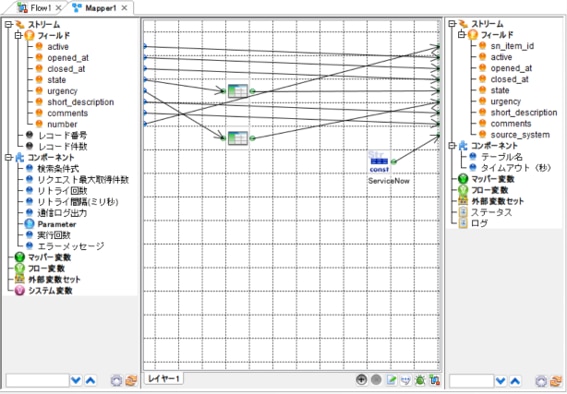
Task: Click the gear settings icon in right panel
Action: pos(541,381)
